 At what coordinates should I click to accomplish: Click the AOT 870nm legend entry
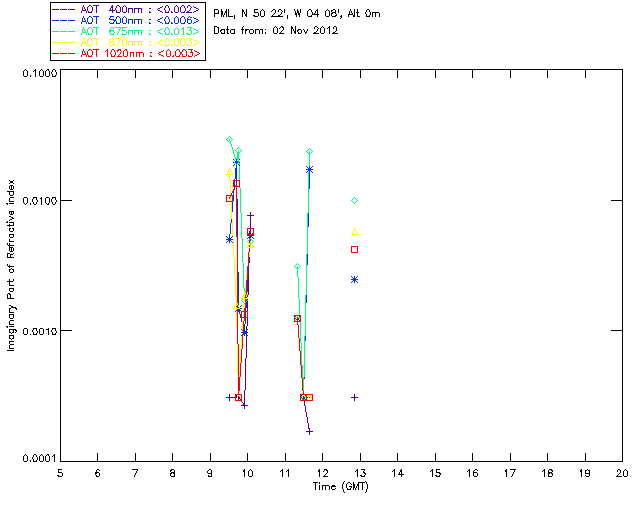pos(127,42)
